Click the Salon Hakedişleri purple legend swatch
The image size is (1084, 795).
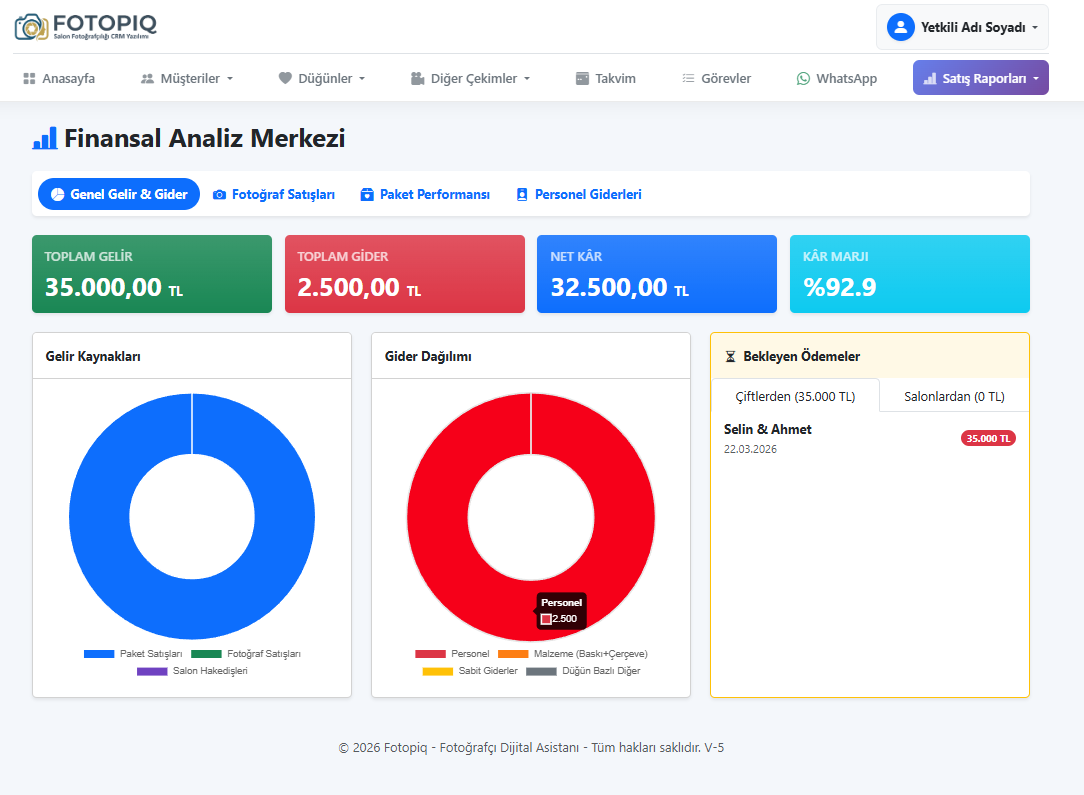(x=152, y=671)
